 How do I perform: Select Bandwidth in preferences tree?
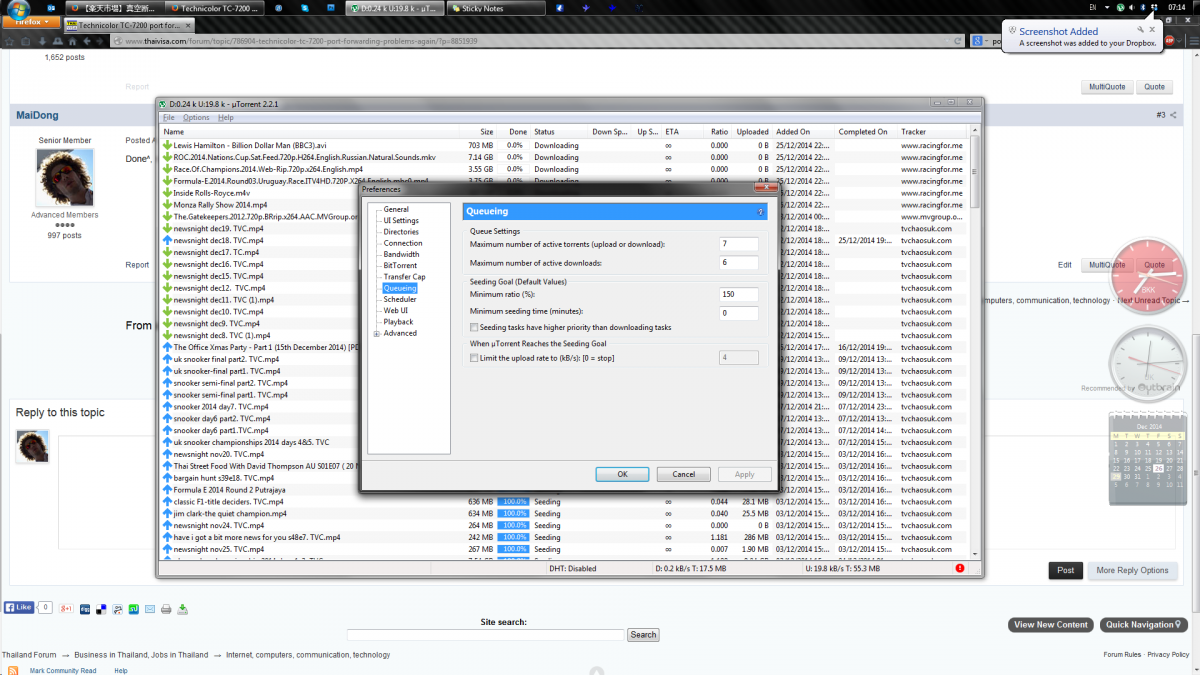pyautogui.click(x=401, y=254)
